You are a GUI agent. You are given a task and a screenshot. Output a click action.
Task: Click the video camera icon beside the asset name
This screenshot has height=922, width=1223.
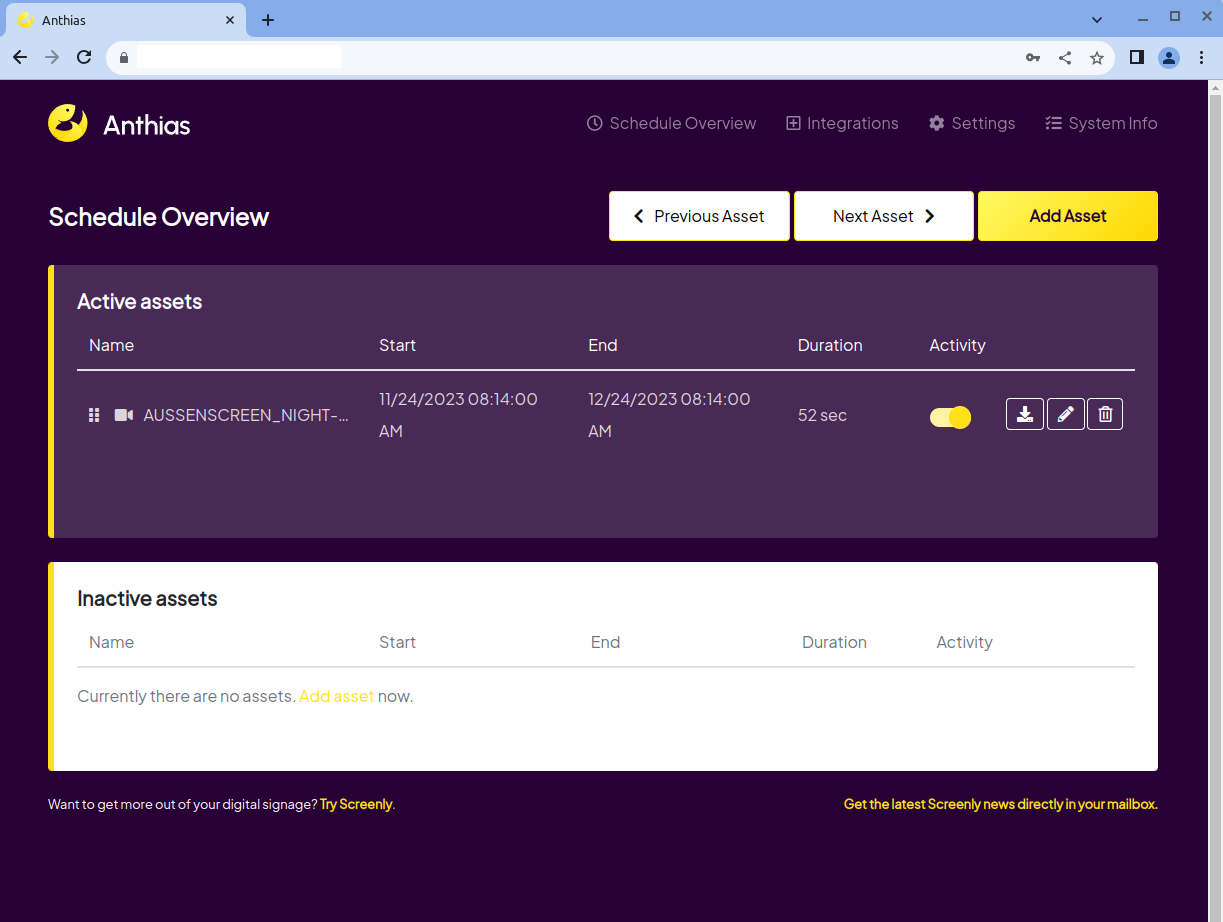click(123, 414)
